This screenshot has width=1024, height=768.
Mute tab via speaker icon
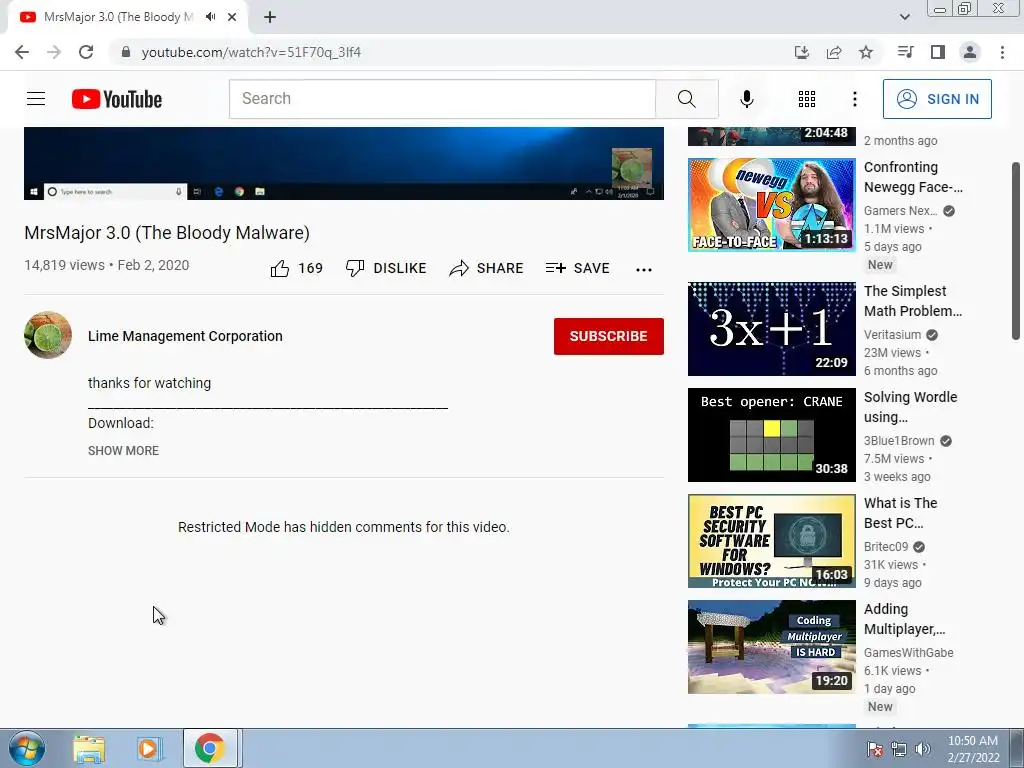(210, 17)
